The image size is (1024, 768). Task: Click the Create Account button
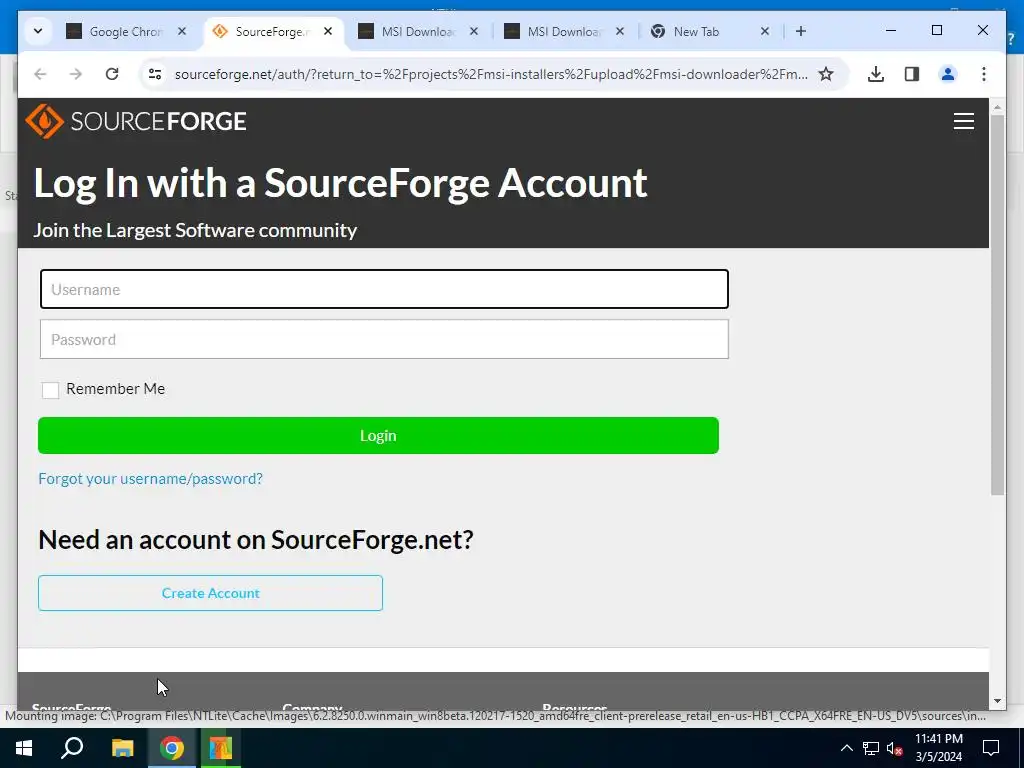[x=210, y=593]
